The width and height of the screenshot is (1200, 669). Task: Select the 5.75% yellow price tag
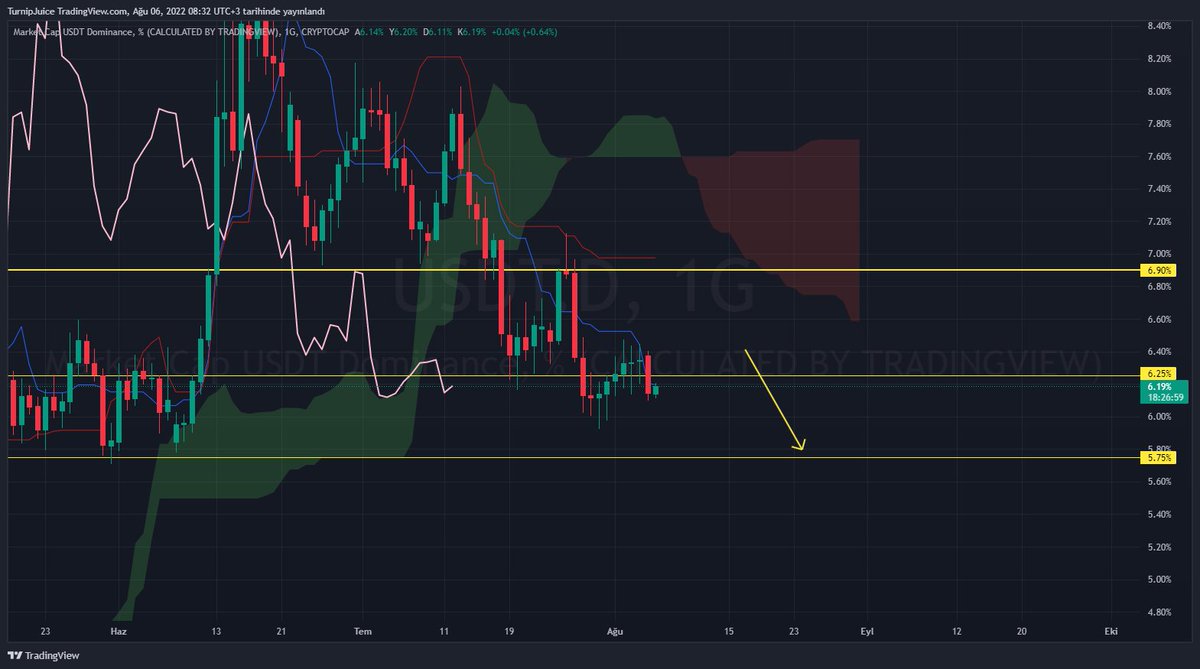(1160, 458)
